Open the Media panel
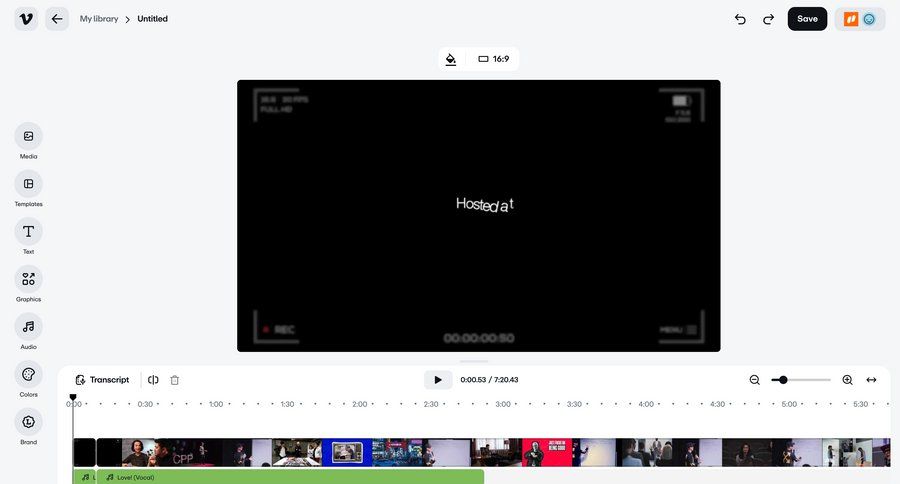The height and width of the screenshot is (484, 900). (28, 136)
